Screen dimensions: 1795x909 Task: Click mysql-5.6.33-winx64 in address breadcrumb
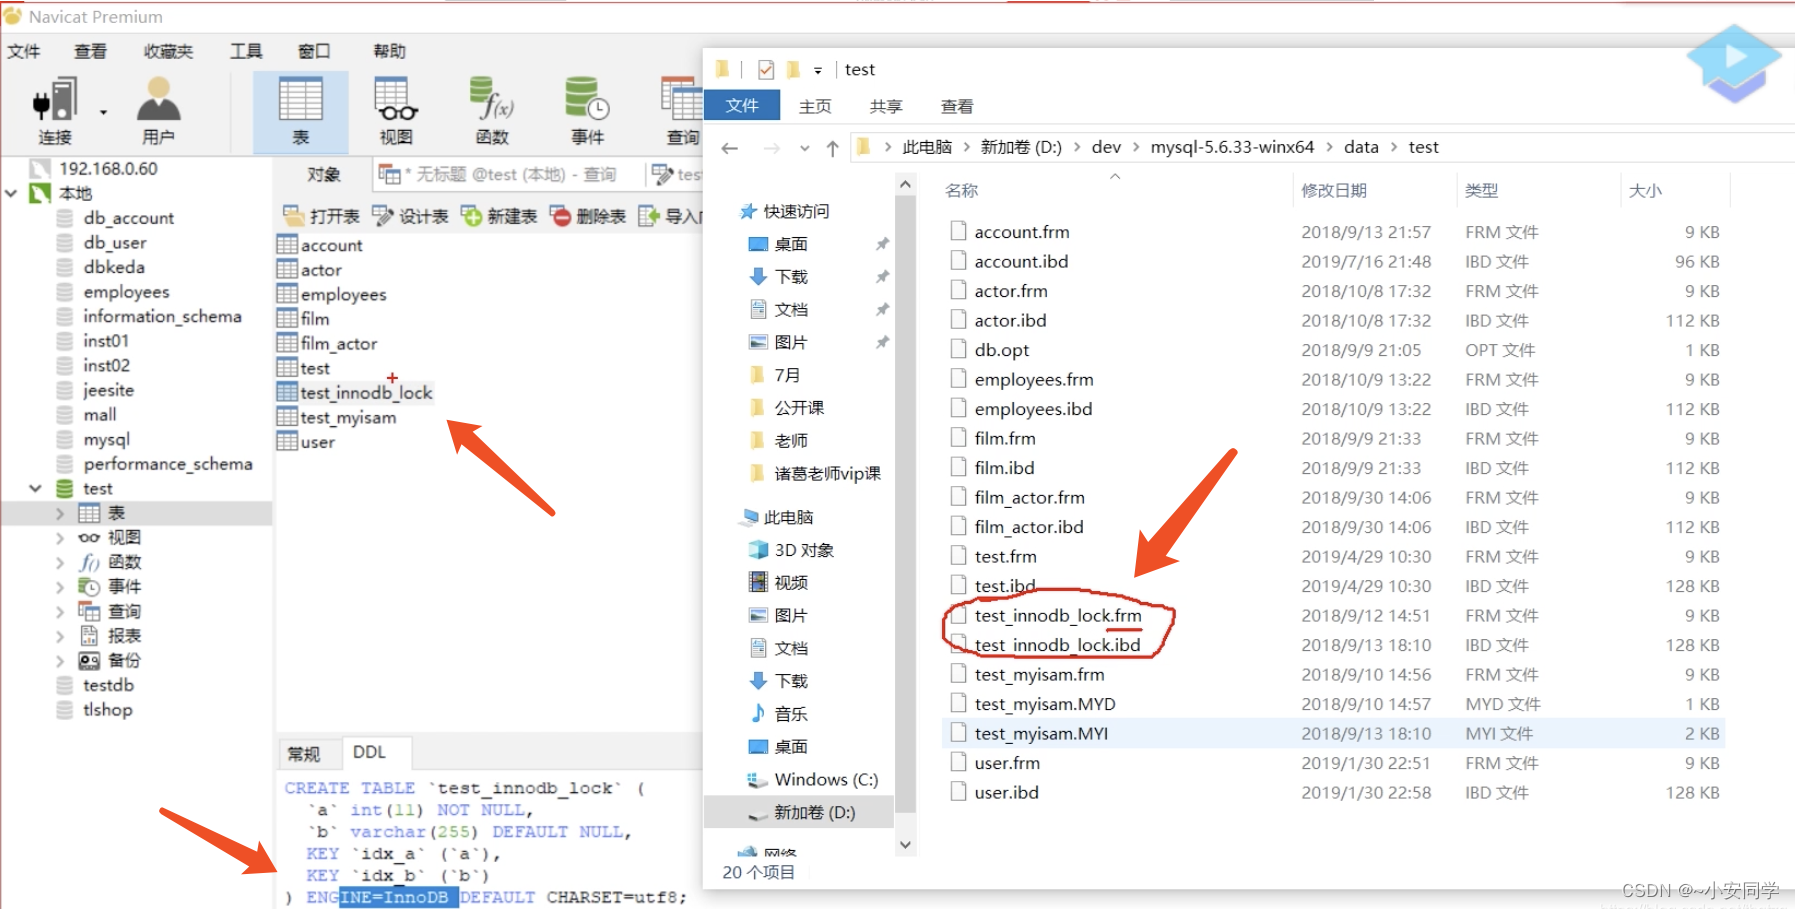[1232, 147]
